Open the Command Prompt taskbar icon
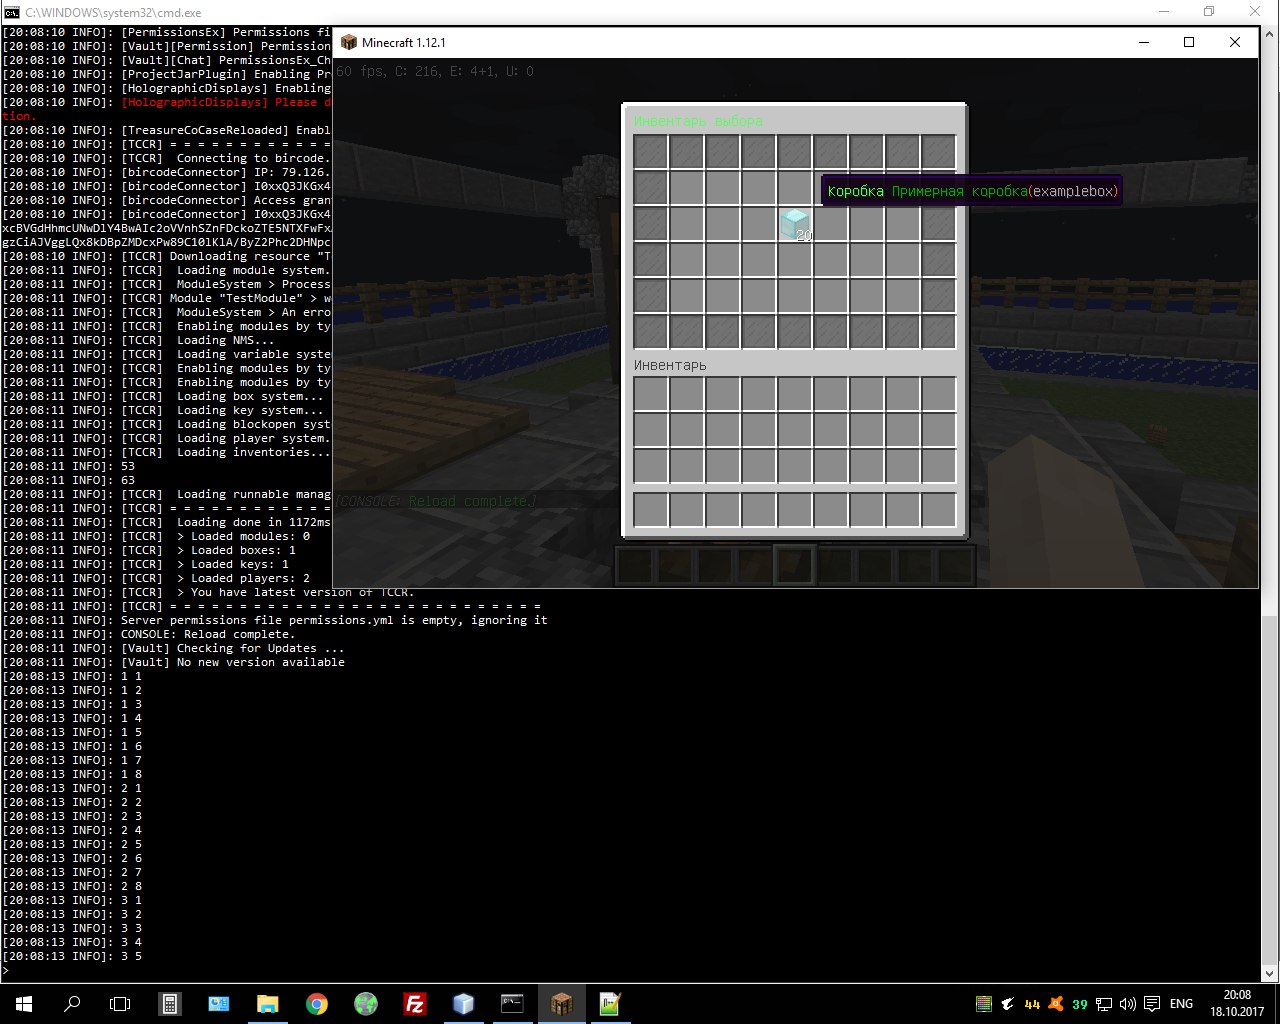This screenshot has height=1024, width=1280. coord(512,1003)
